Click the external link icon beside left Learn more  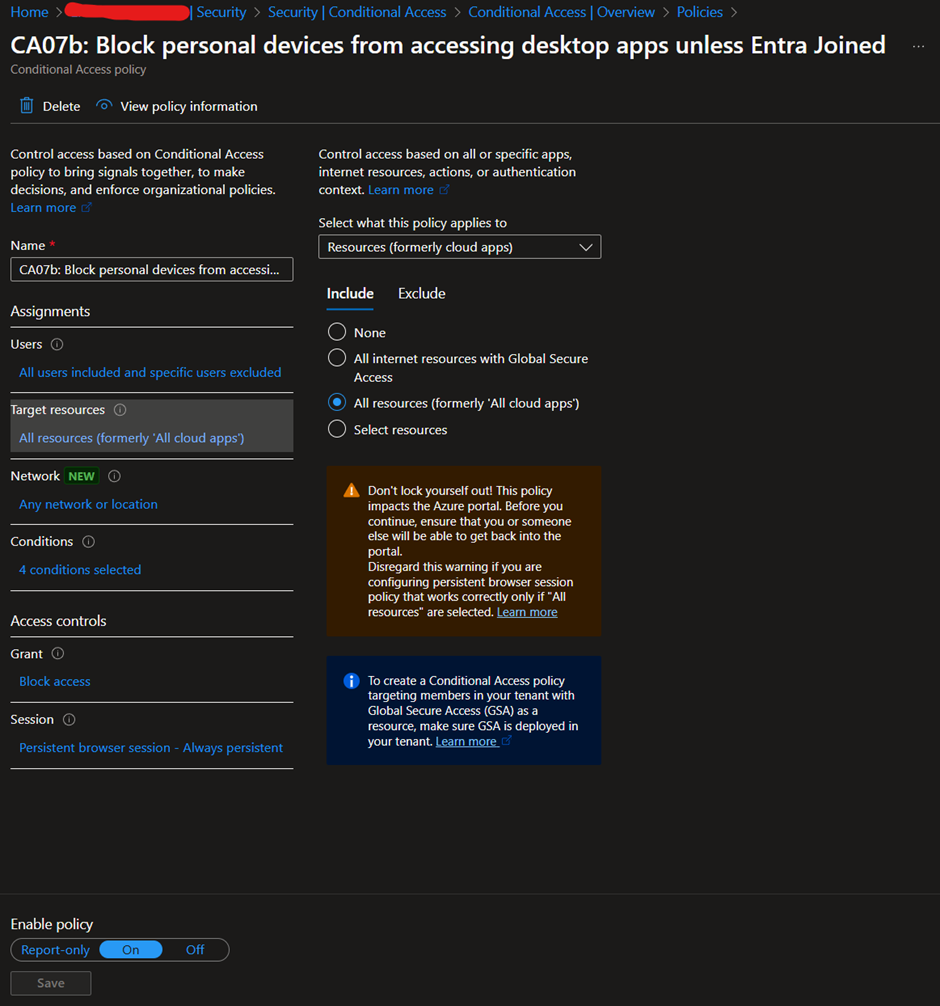click(86, 207)
